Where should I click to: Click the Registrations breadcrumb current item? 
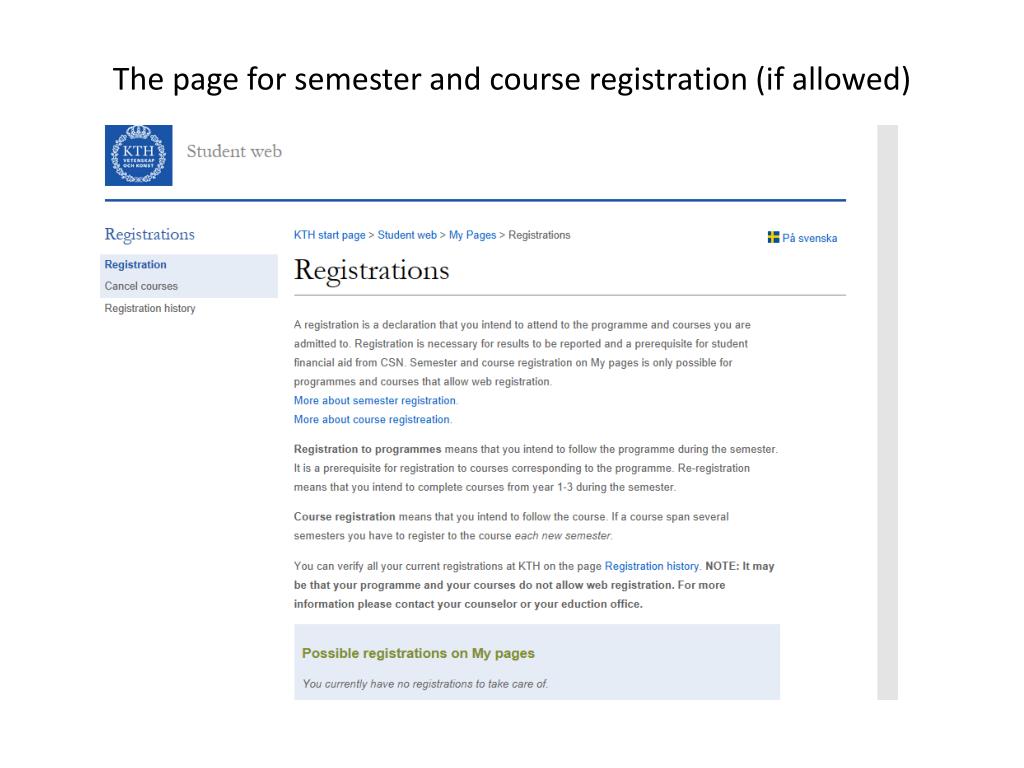point(539,235)
